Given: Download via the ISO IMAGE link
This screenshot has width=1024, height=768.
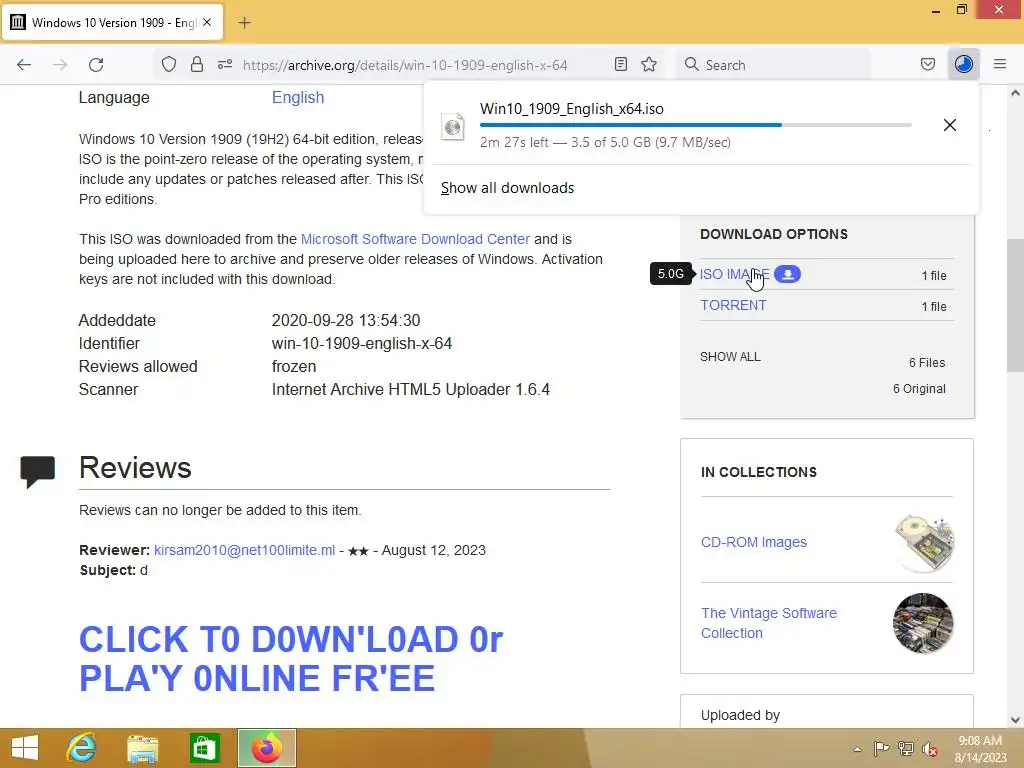Looking at the screenshot, I should [734, 274].
